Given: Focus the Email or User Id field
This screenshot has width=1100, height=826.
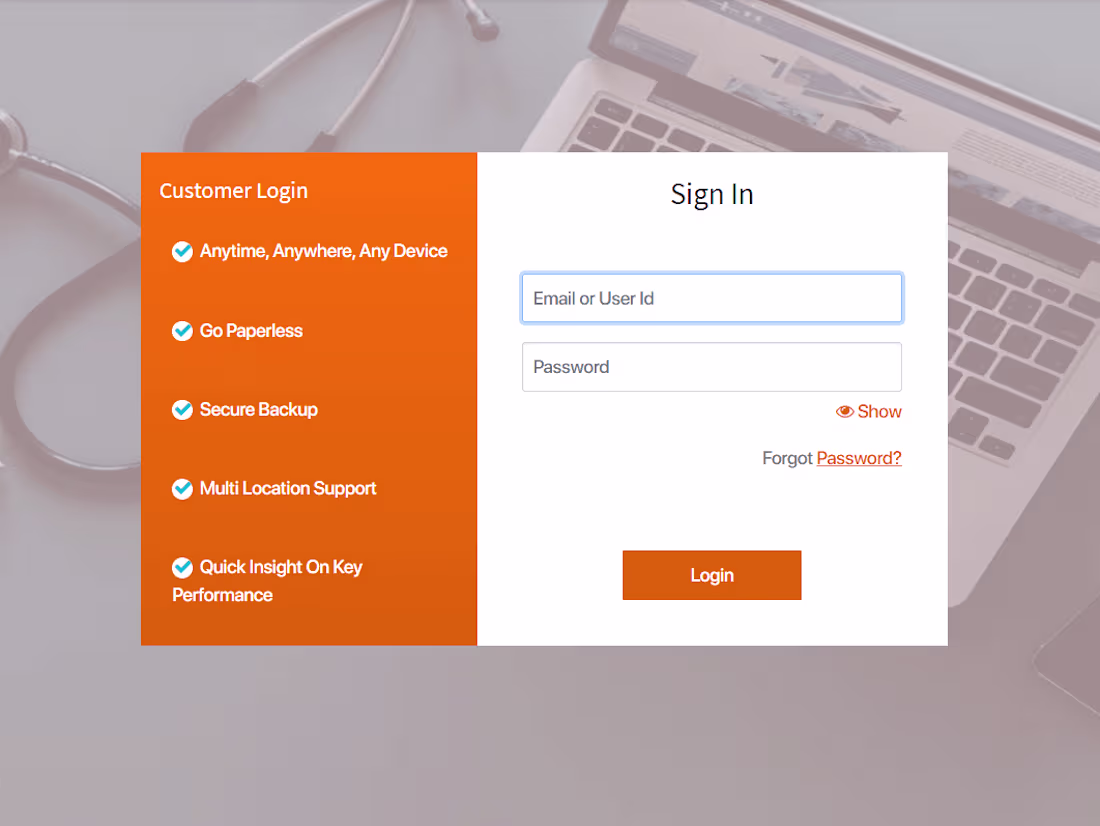Looking at the screenshot, I should click(711, 298).
